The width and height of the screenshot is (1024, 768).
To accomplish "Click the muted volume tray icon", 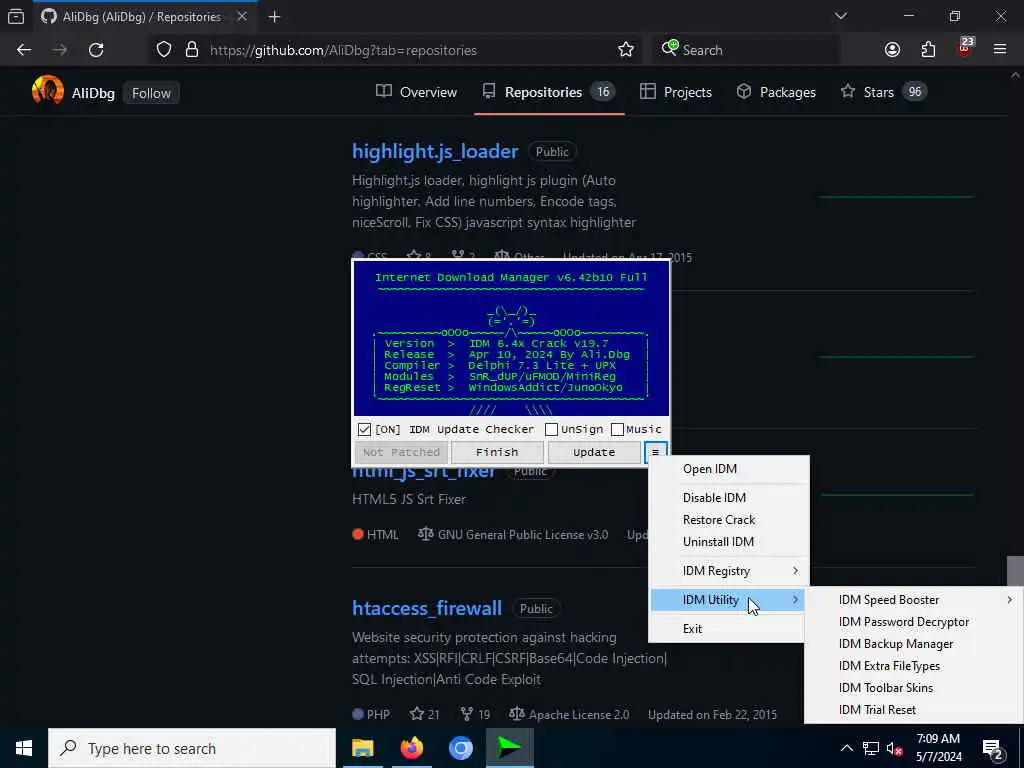I will coord(894,748).
